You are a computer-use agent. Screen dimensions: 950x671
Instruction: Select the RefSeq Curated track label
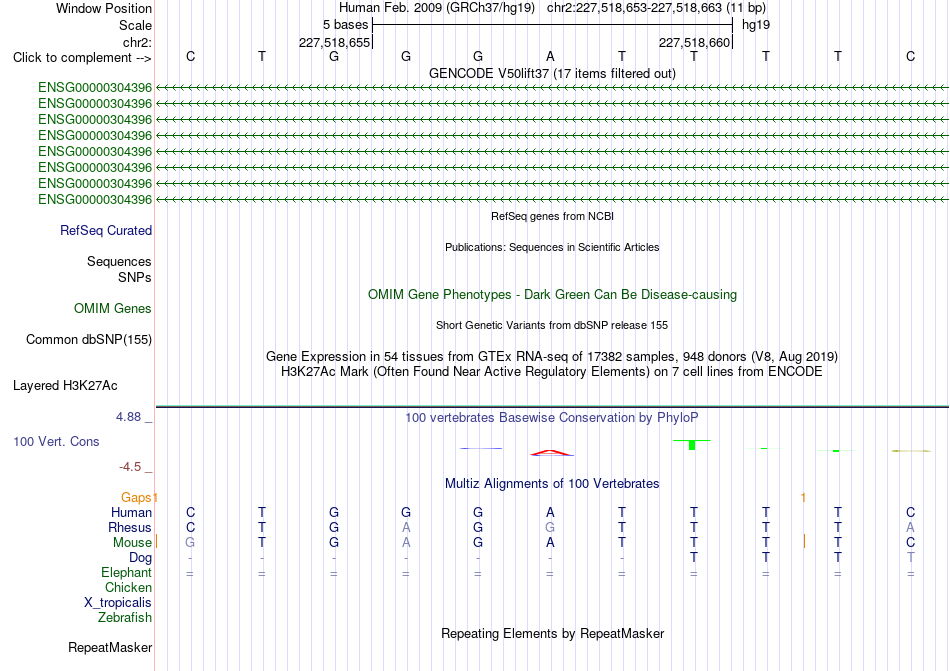pyautogui.click(x=106, y=231)
